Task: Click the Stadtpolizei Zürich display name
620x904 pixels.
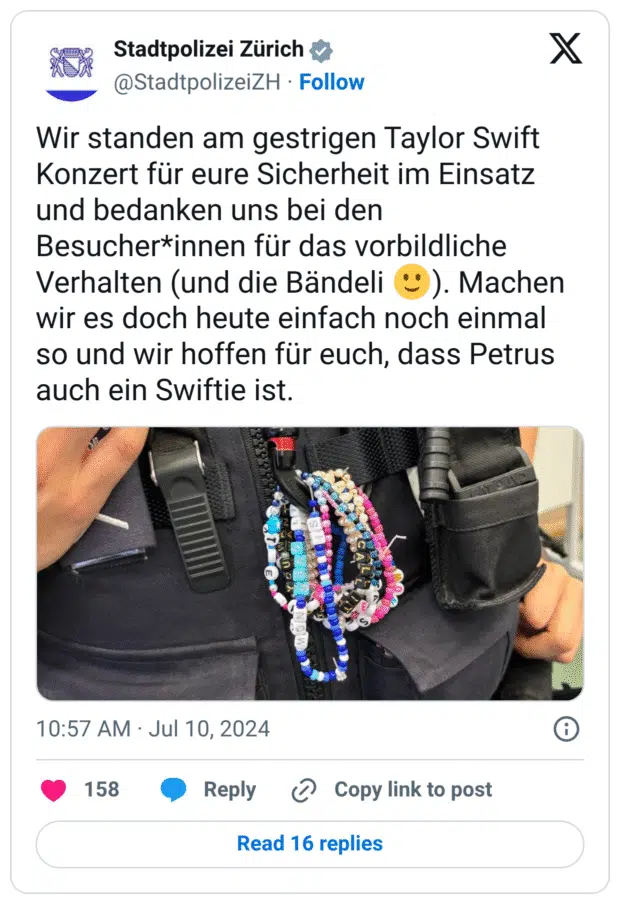Action: point(208,50)
